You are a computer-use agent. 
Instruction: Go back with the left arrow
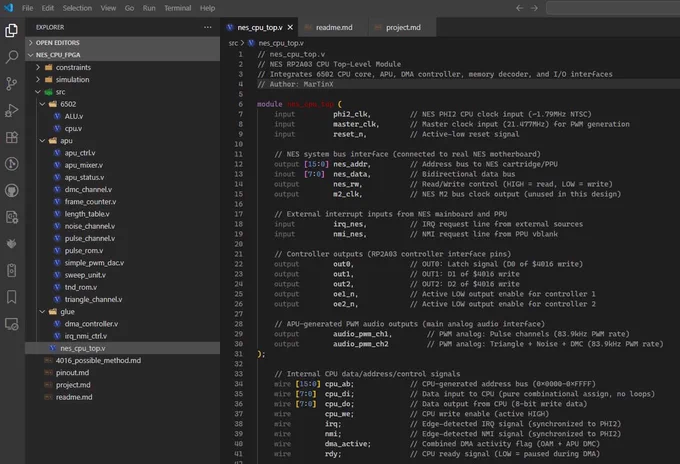(520, 8)
